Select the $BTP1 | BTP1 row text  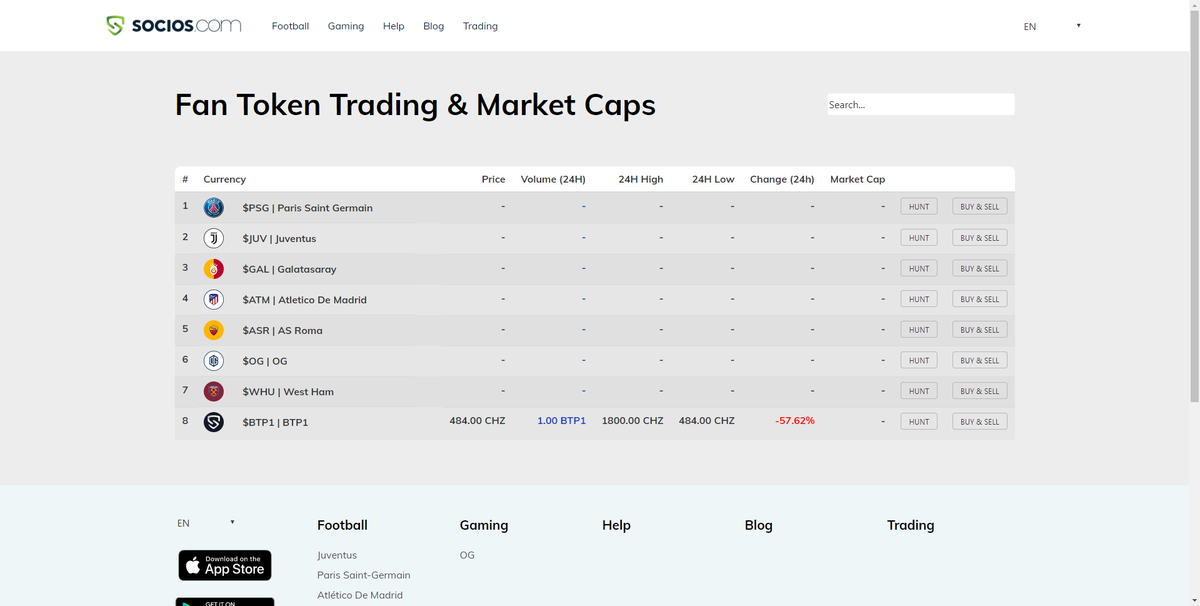275,423
